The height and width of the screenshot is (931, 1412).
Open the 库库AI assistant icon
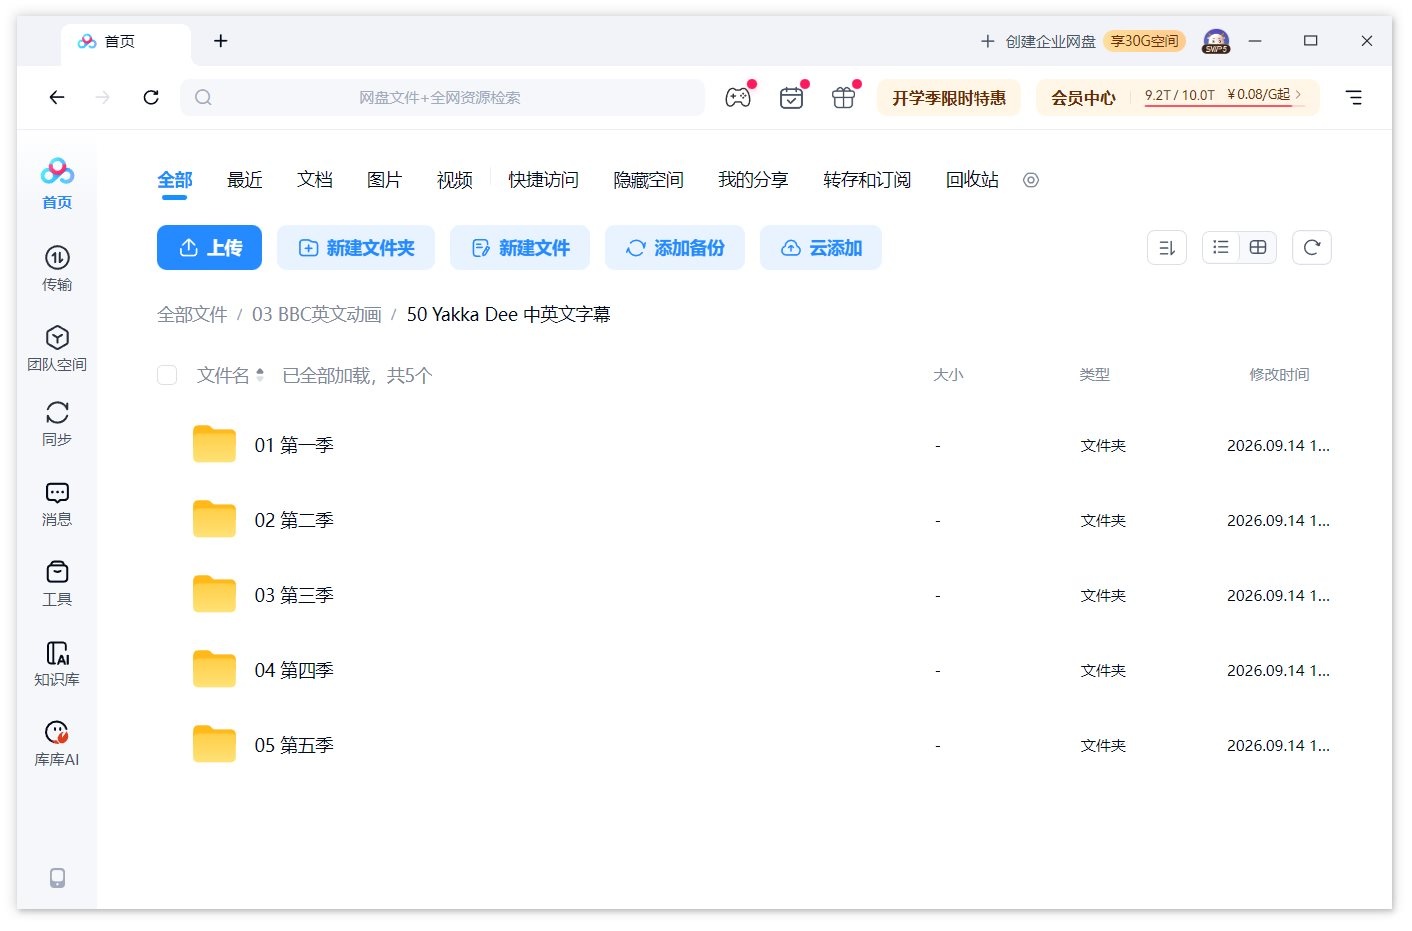pos(57,743)
